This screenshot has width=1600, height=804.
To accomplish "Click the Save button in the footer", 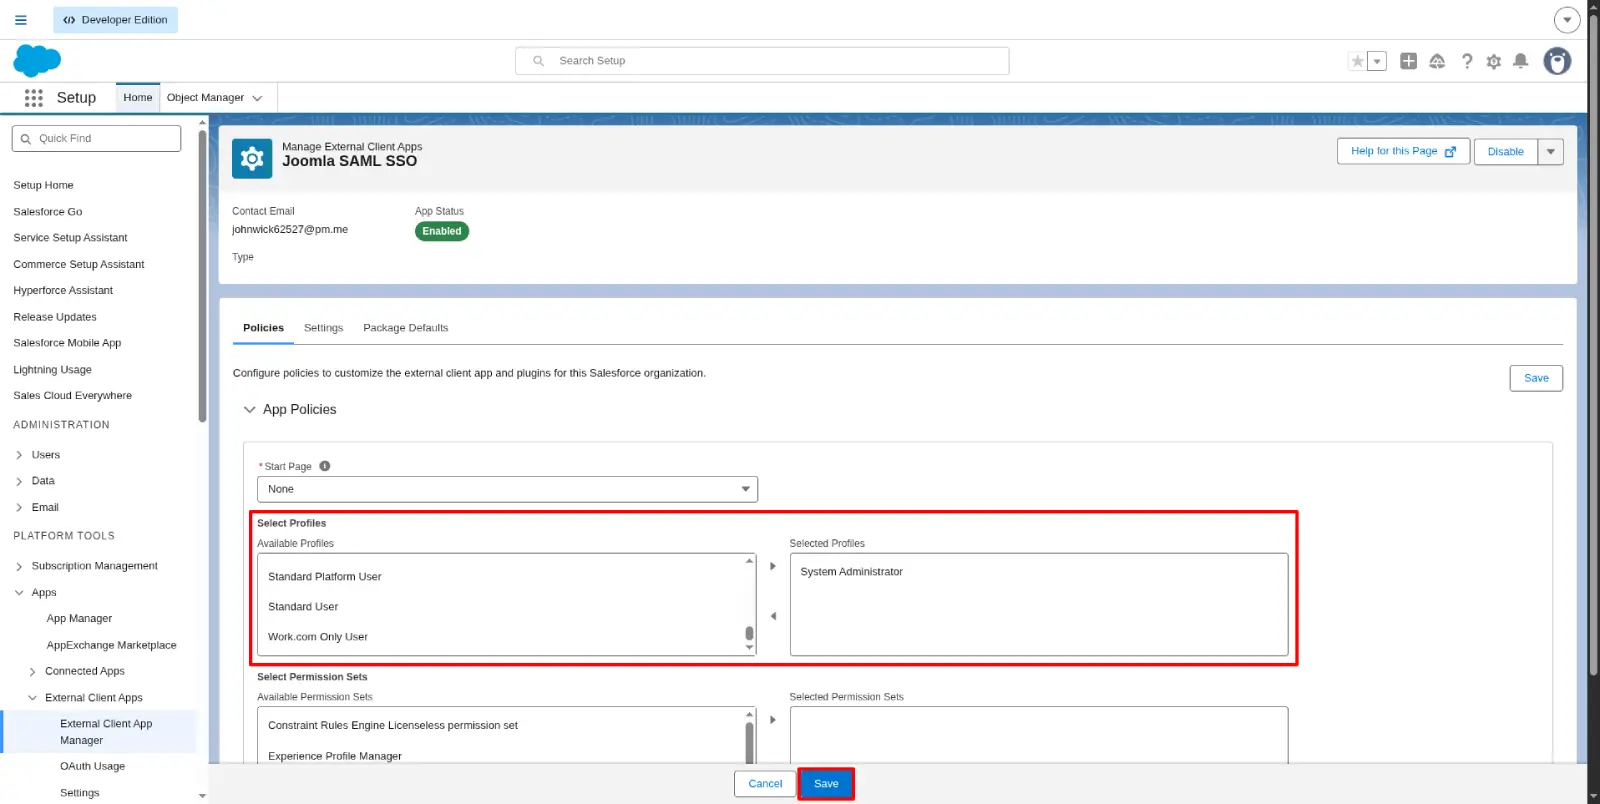I will (x=826, y=784).
